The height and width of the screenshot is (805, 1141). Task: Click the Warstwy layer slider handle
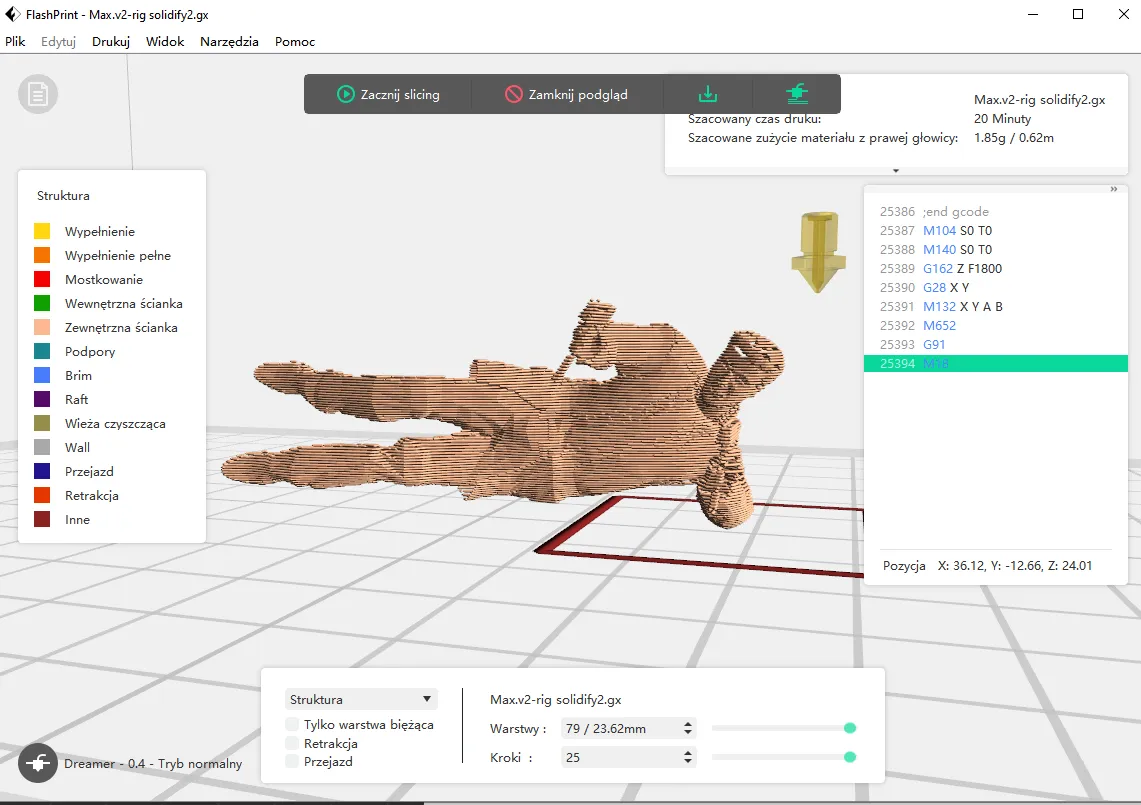click(850, 729)
